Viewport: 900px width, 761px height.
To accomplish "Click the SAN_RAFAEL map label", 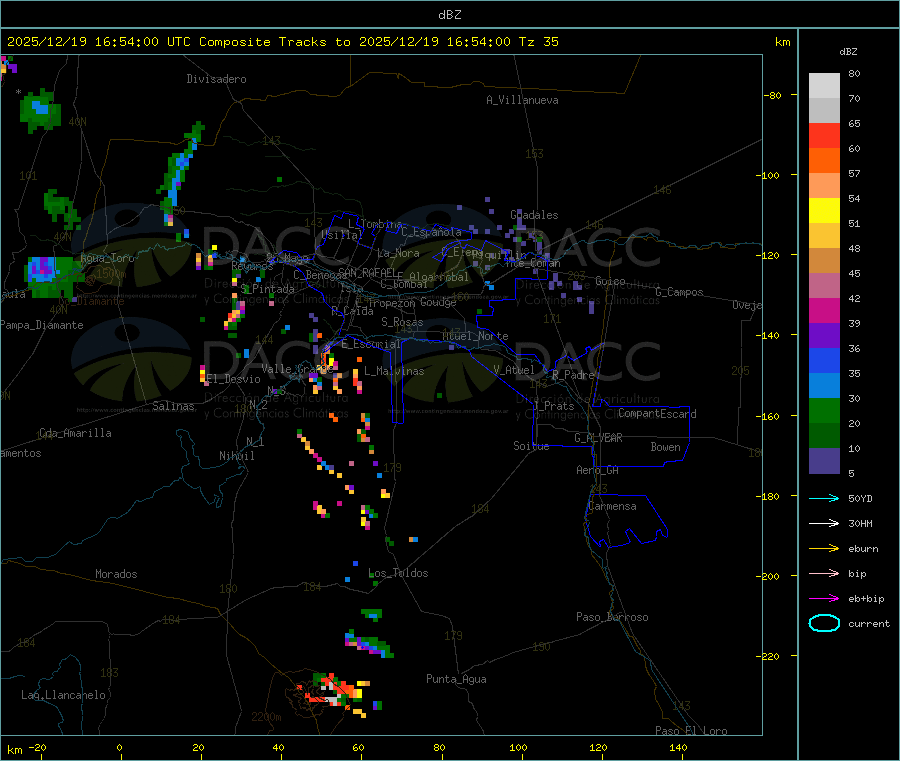I will click(x=366, y=272).
